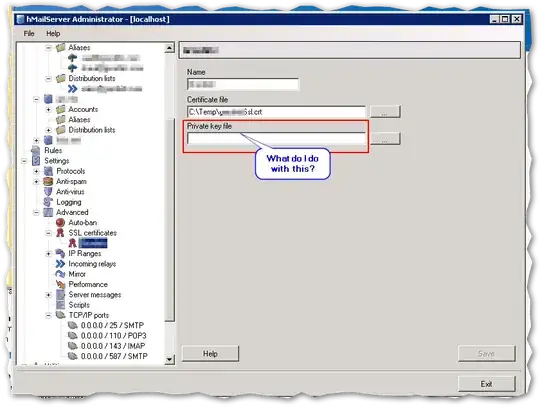This screenshot has height=406, width=540.
Task: Select the Settings checklist icon
Action: [36, 161]
